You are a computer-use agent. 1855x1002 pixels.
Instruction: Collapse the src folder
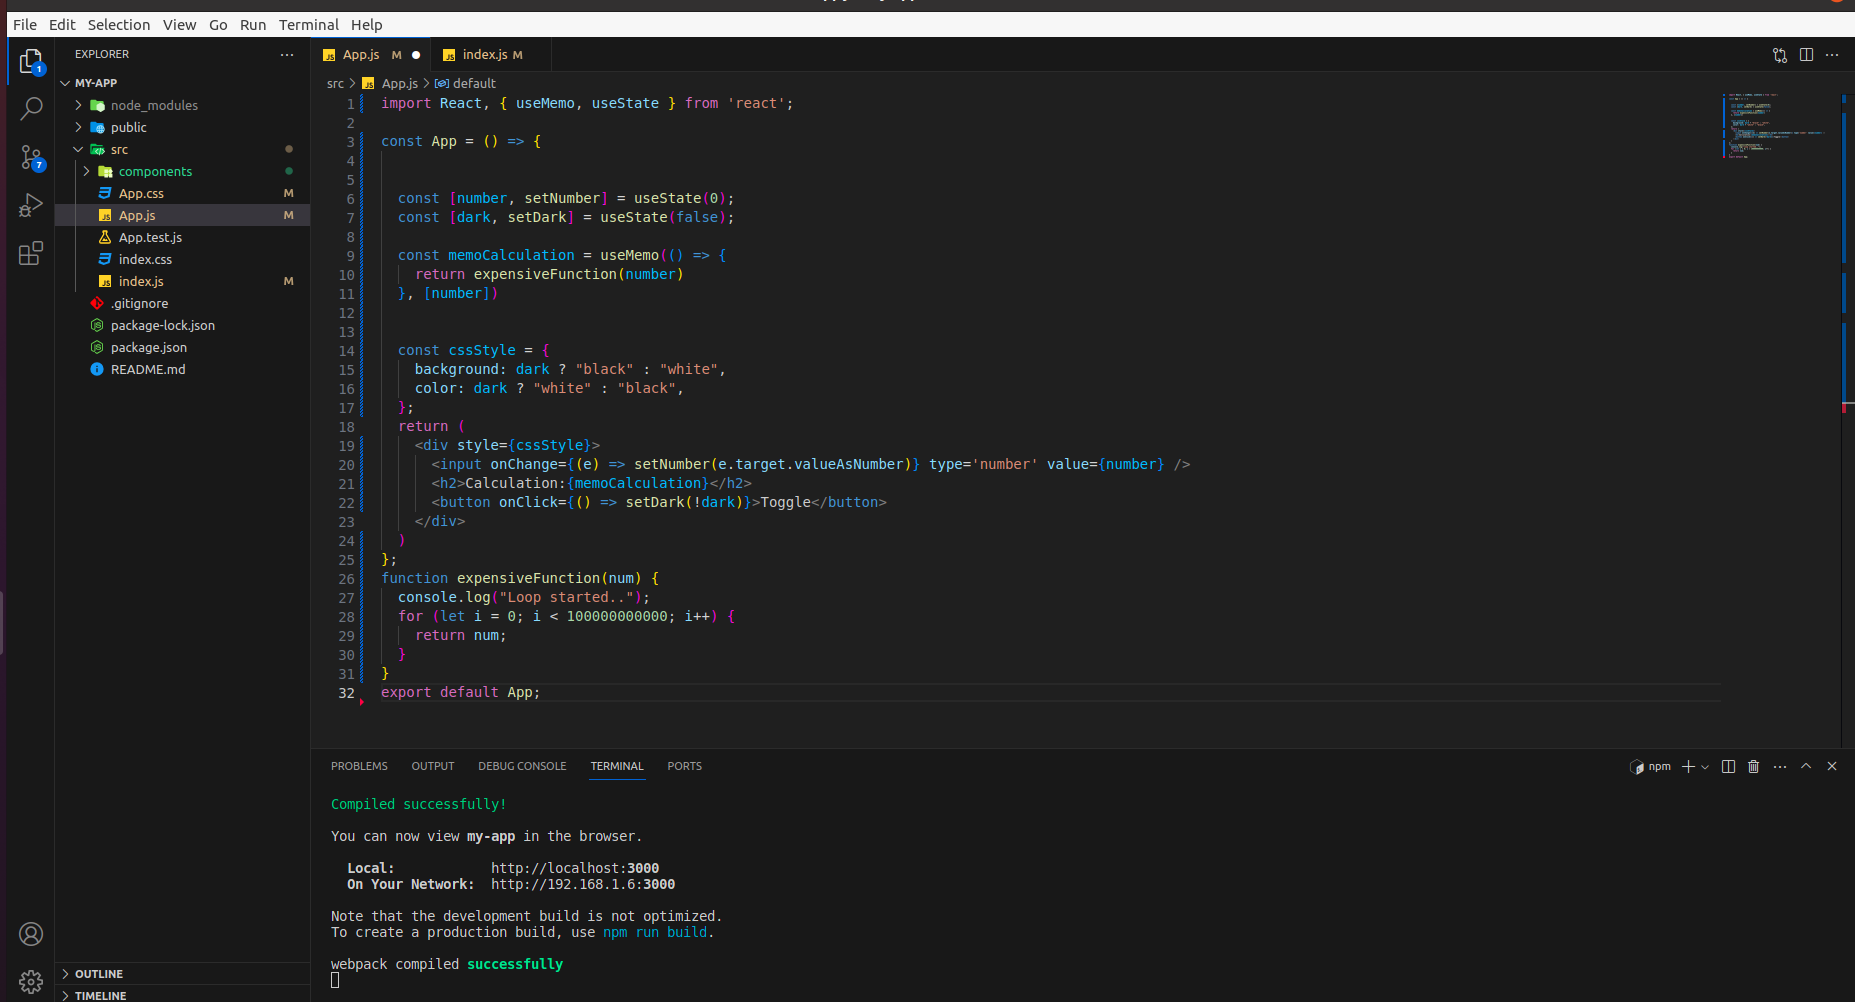click(79, 149)
